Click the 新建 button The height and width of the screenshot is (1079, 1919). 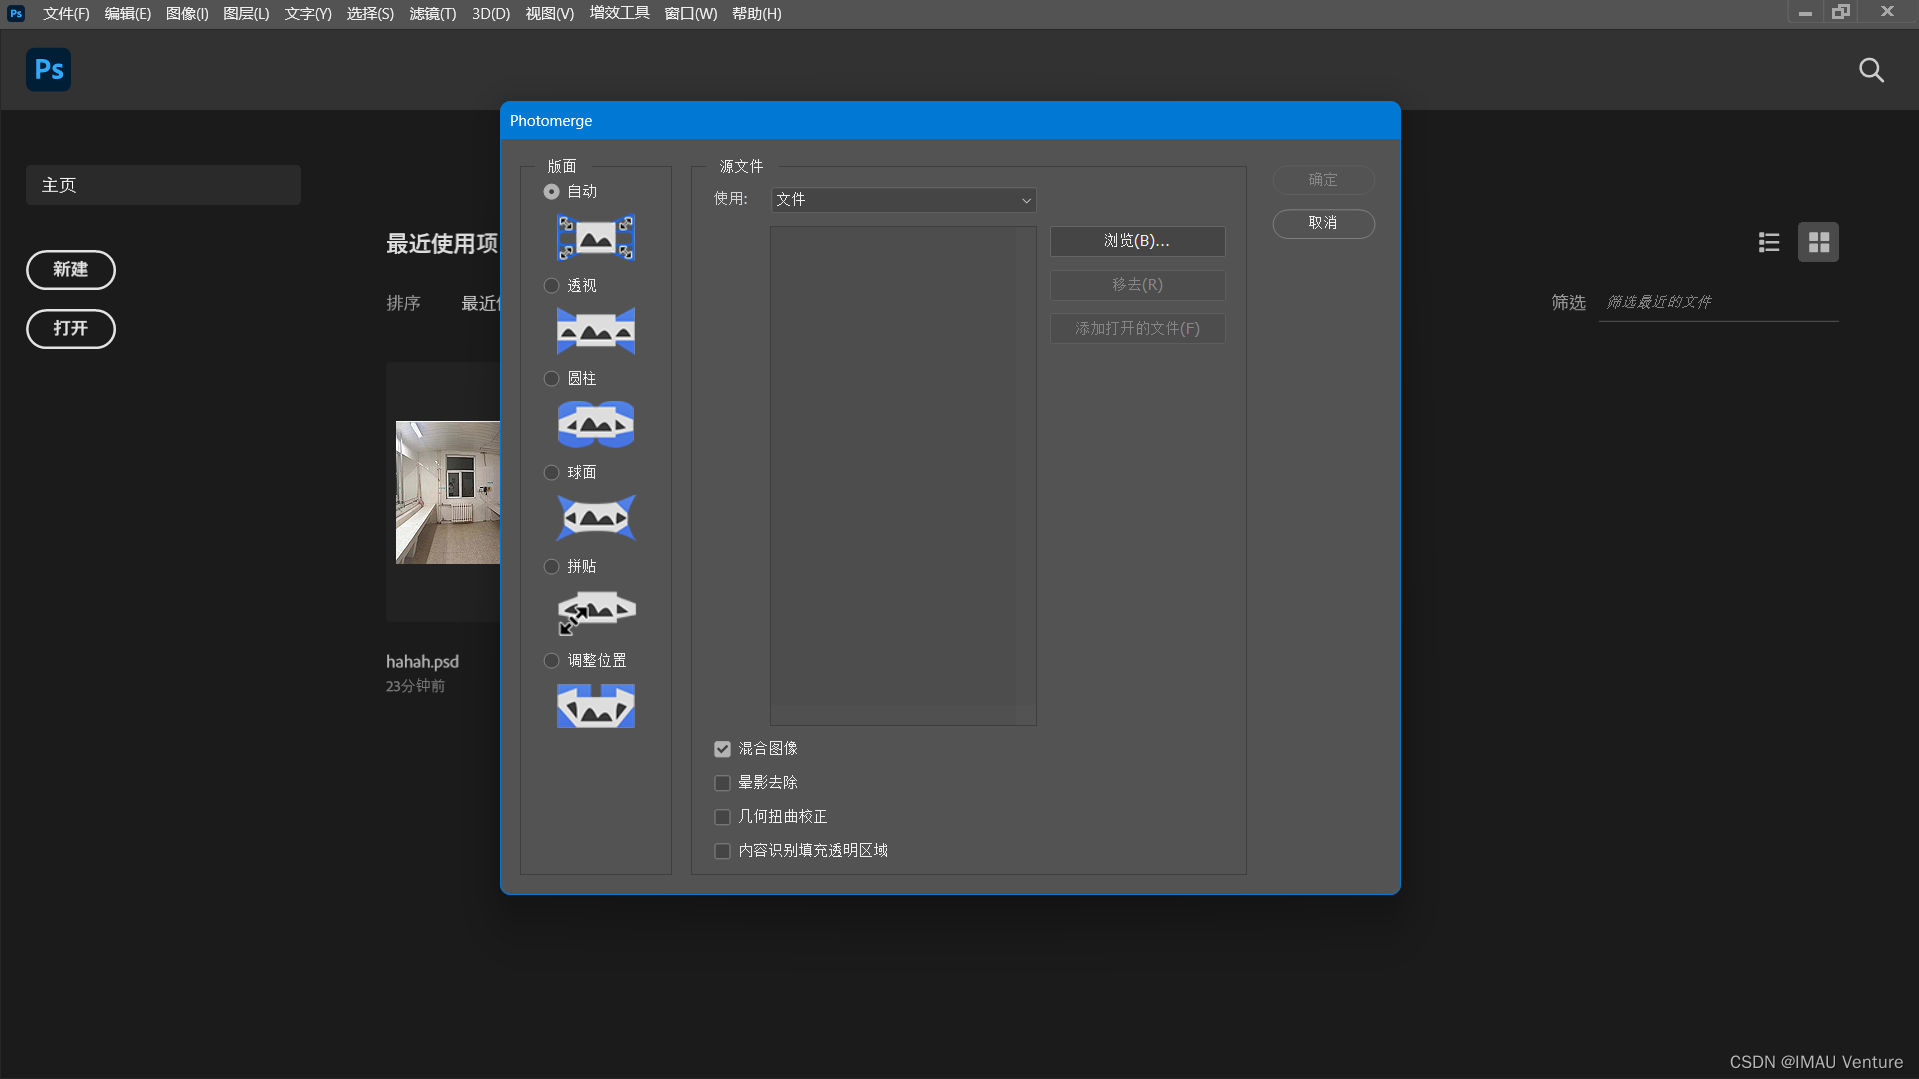point(71,270)
